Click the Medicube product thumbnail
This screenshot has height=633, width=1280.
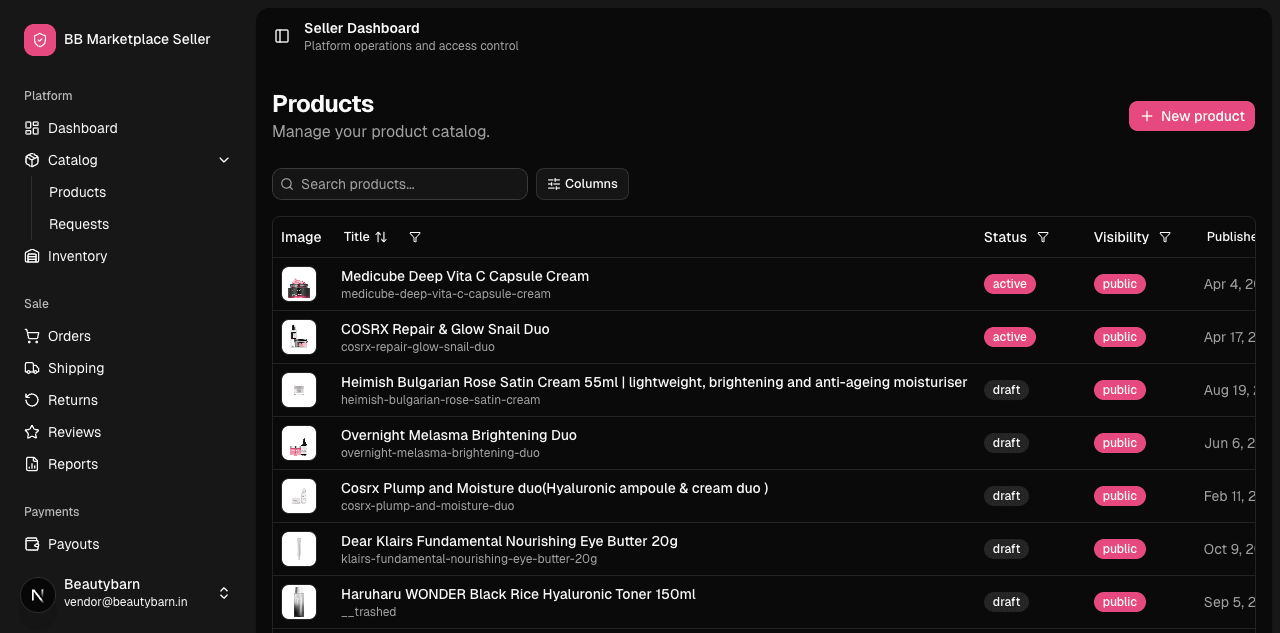click(x=299, y=284)
